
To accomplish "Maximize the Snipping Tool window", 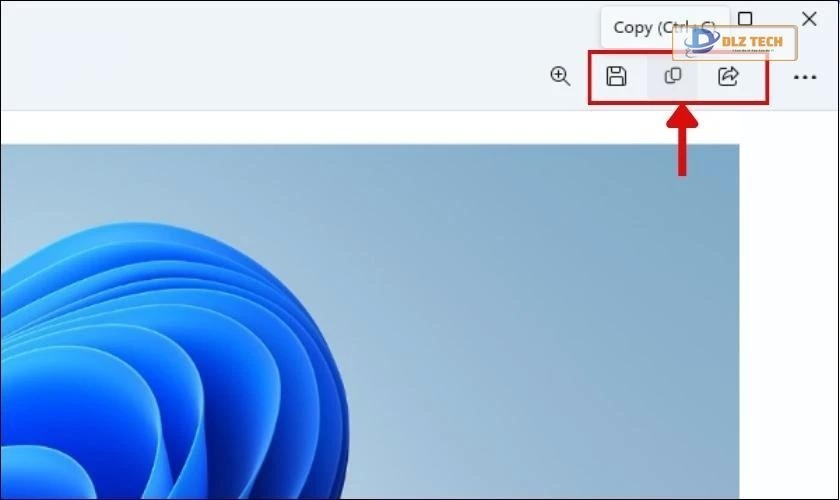I will tap(745, 19).
